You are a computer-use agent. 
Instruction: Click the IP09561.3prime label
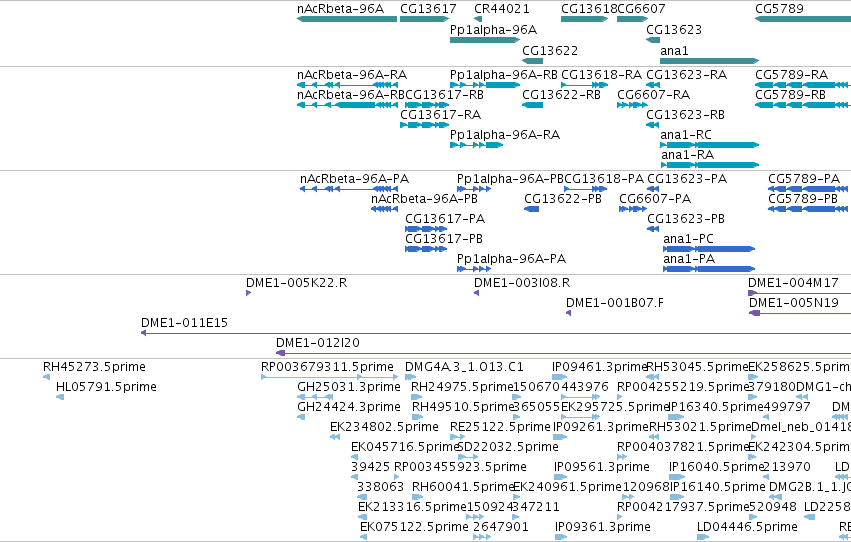602,467
